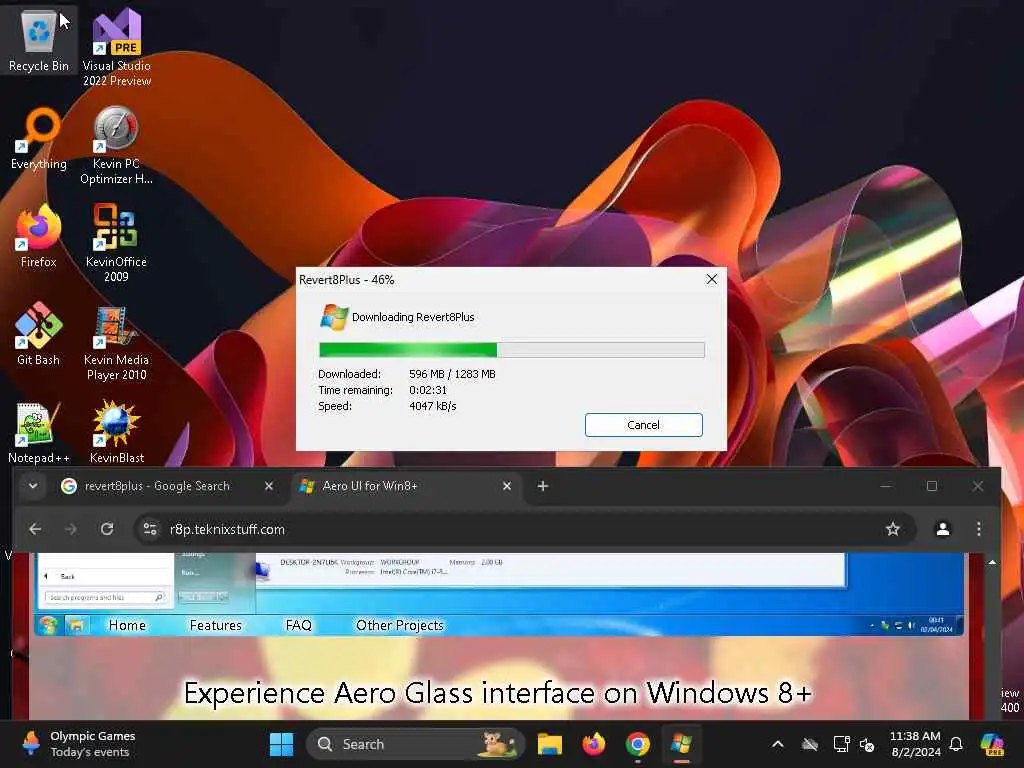The height and width of the screenshot is (768, 1024).
Task: Close the Revert8Plus download dialog
Action: (712, 280)
